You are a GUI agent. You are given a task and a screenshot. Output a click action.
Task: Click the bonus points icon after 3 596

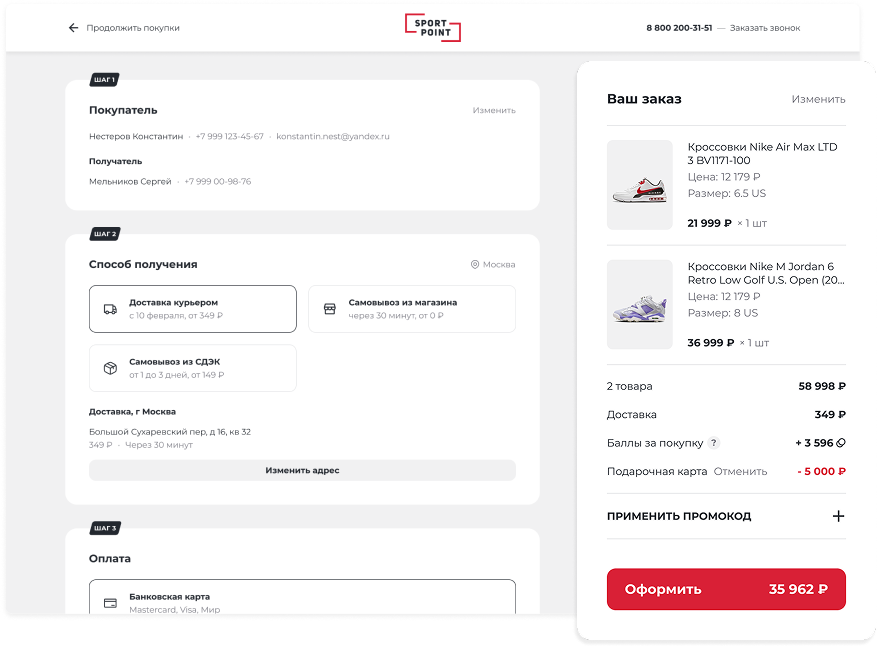pyautogui.click(x=841, y=443)
